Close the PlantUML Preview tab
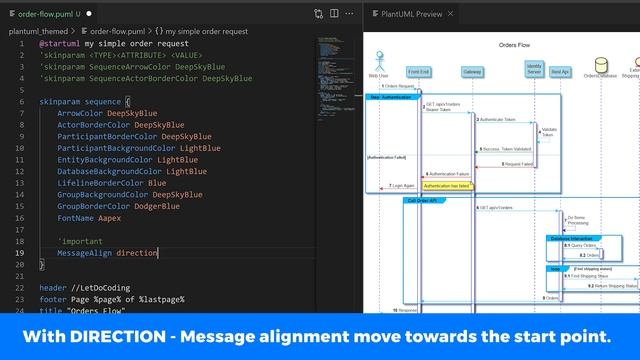640x360 pixels. 450,13
